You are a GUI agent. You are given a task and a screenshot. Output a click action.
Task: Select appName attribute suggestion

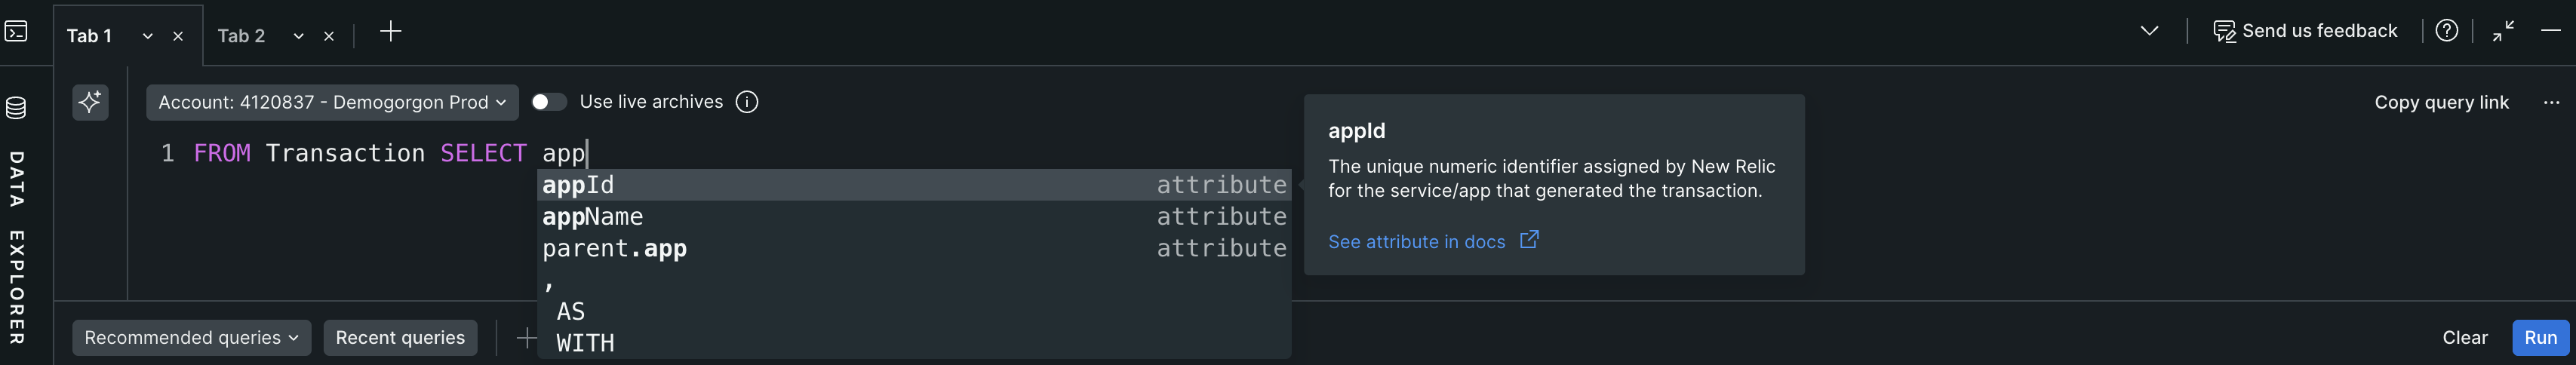click(593, 217)
